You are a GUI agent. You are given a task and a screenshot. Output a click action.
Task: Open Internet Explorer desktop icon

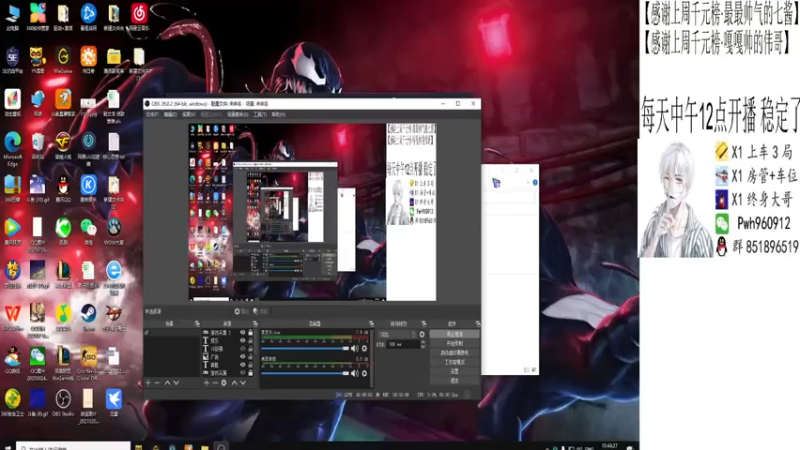113,276
